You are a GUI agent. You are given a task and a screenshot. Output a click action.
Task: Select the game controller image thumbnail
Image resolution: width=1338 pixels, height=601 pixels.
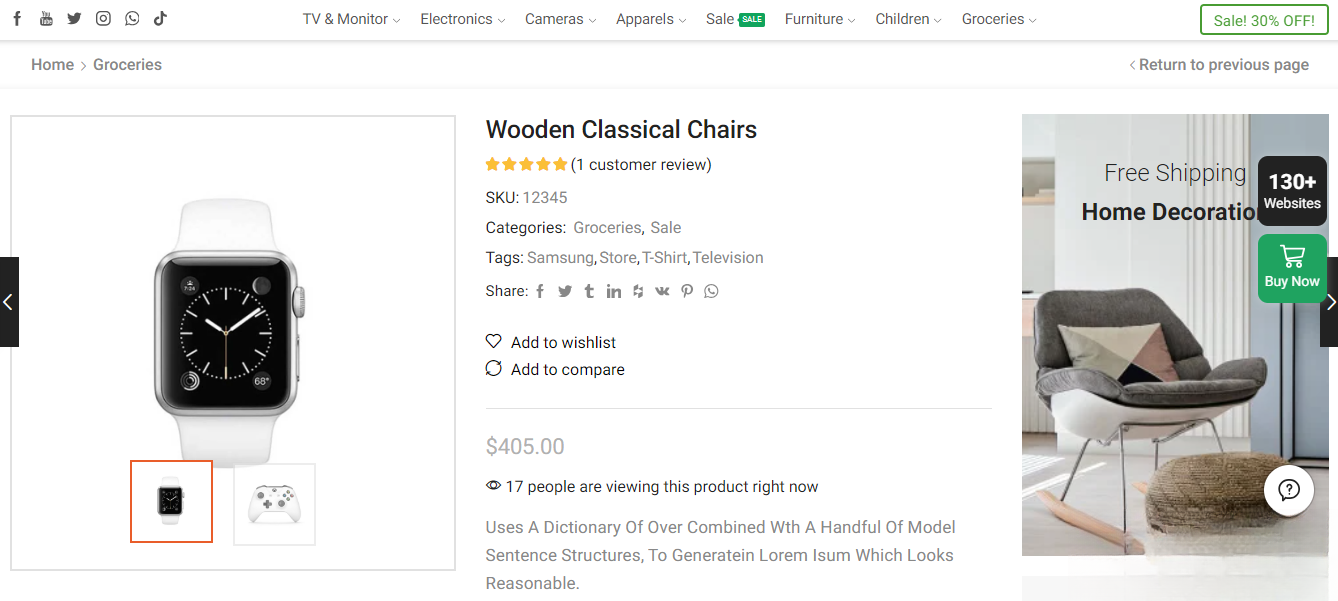pos(274,504)
